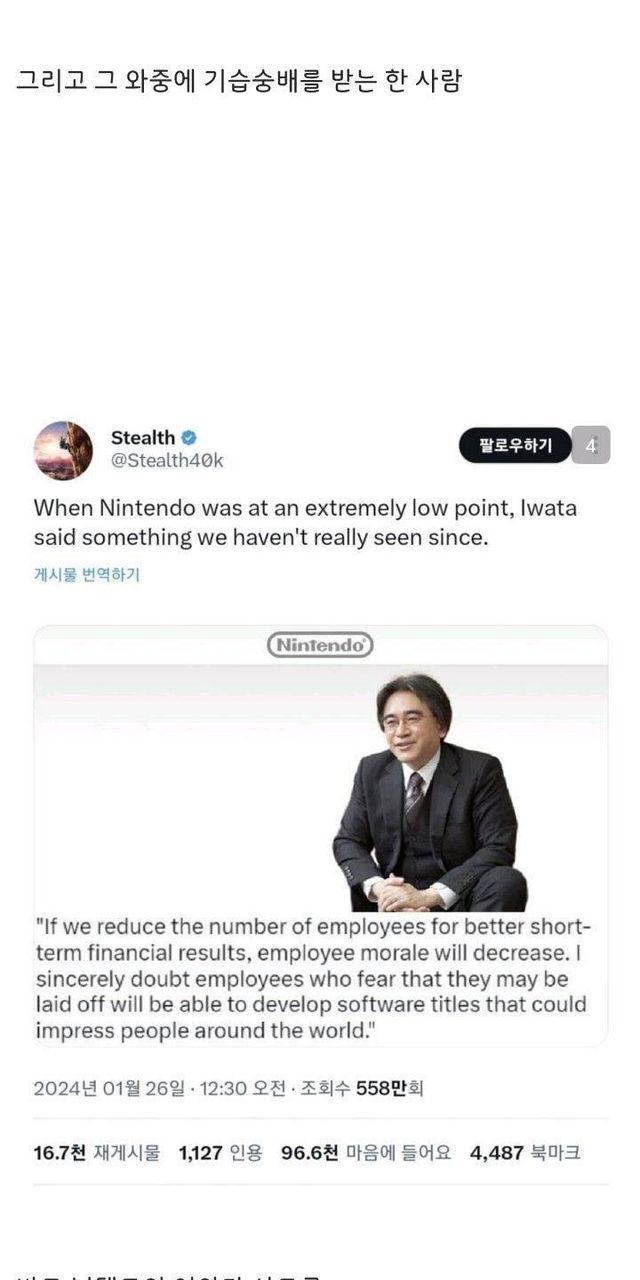Click the 조회수 558만회 view count
The image size is (640, 1280).
[x=363, y=1088]
